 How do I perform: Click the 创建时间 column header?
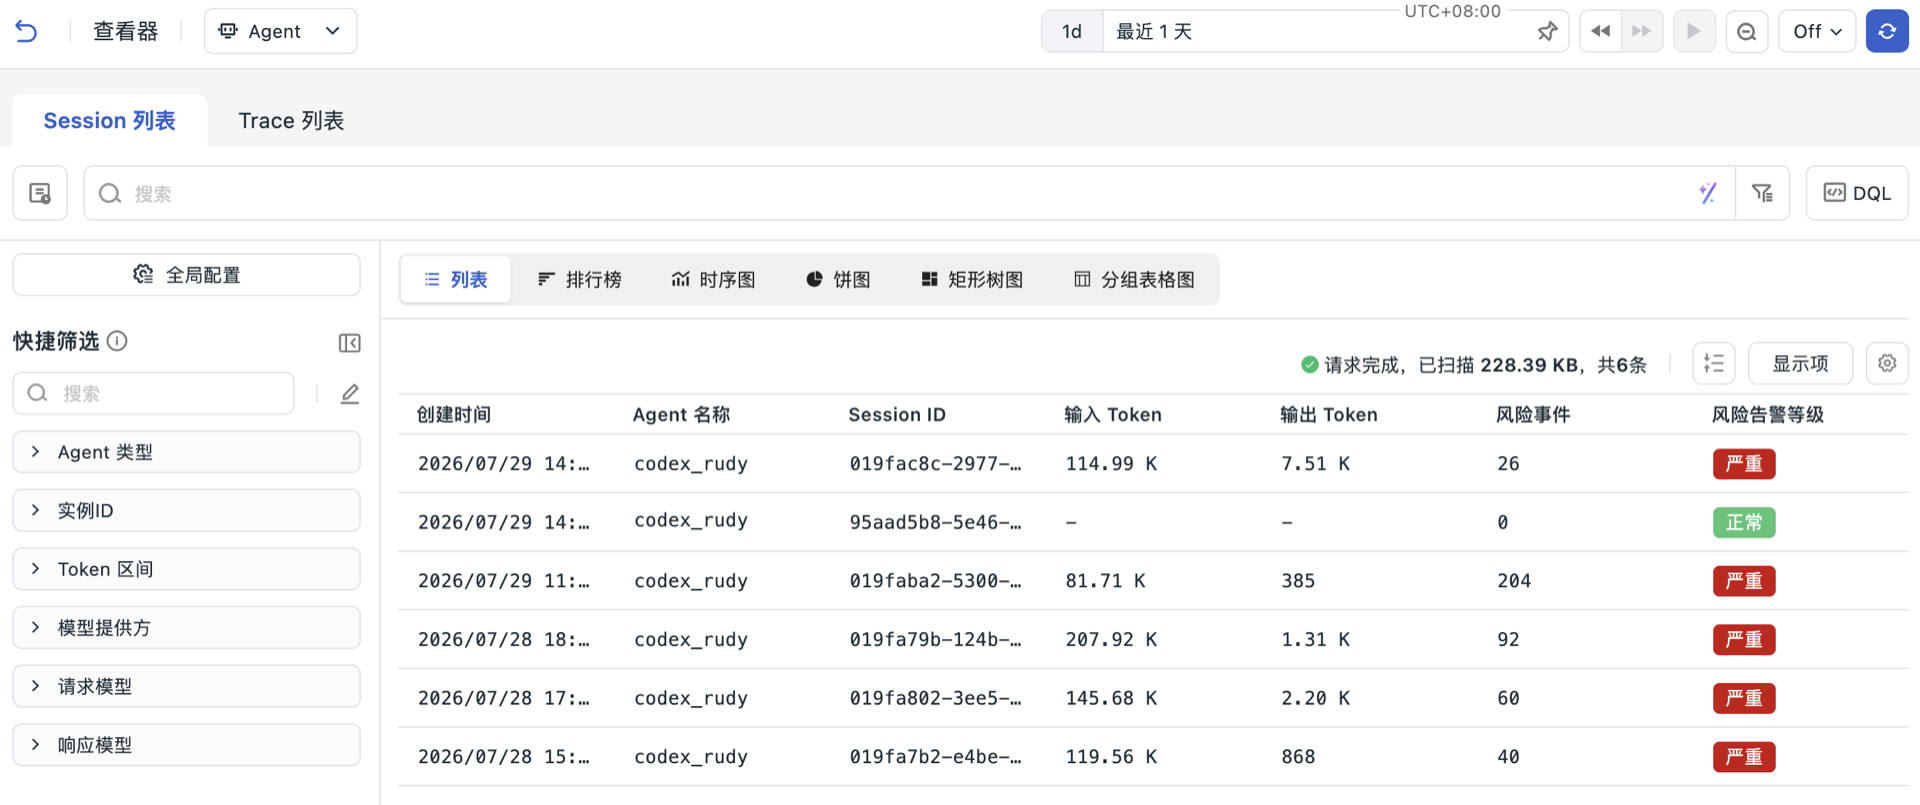click(x=454, y=414)
